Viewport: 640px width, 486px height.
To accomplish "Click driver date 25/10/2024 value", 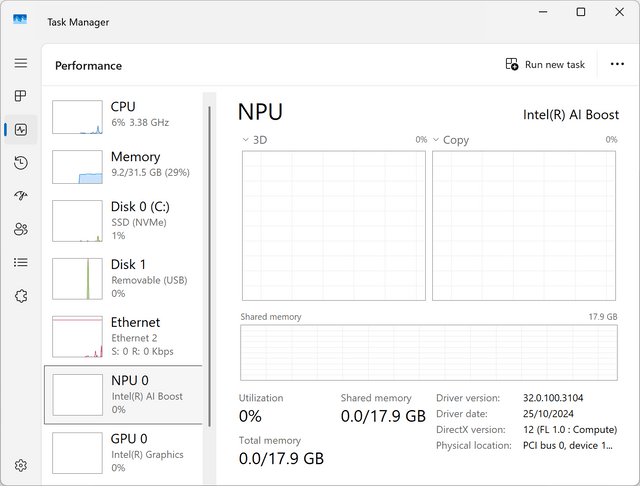I will pyautogui.click(x=548, y=414).
